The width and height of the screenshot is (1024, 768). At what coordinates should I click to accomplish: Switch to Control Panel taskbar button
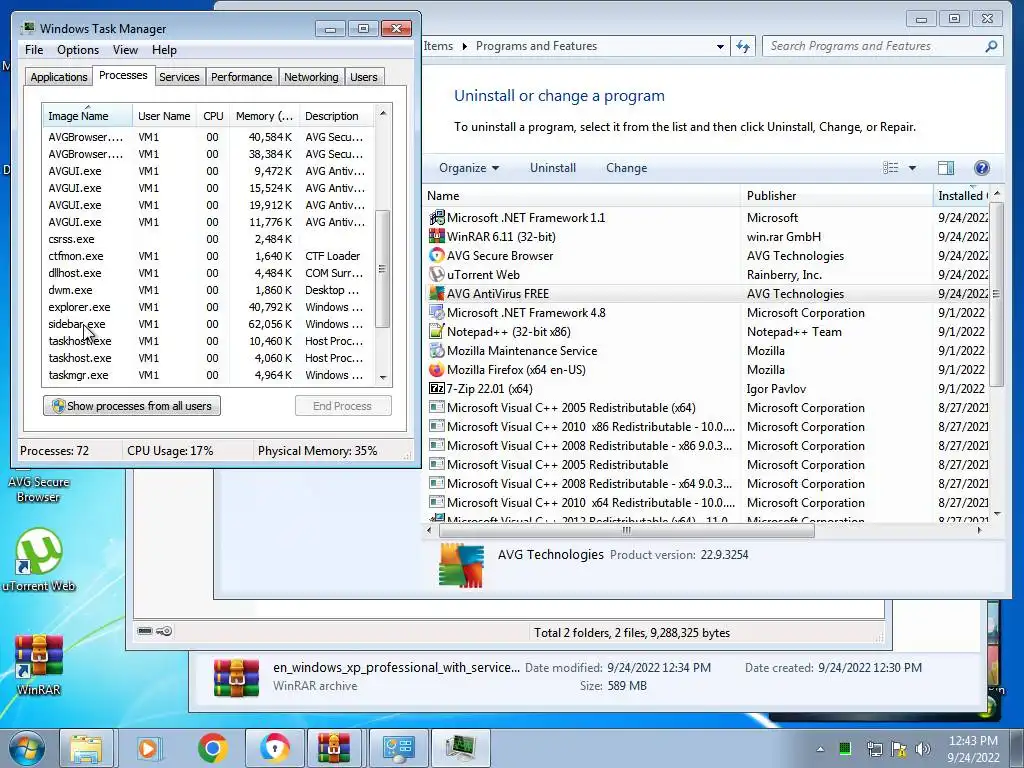[x=398, y=748]
